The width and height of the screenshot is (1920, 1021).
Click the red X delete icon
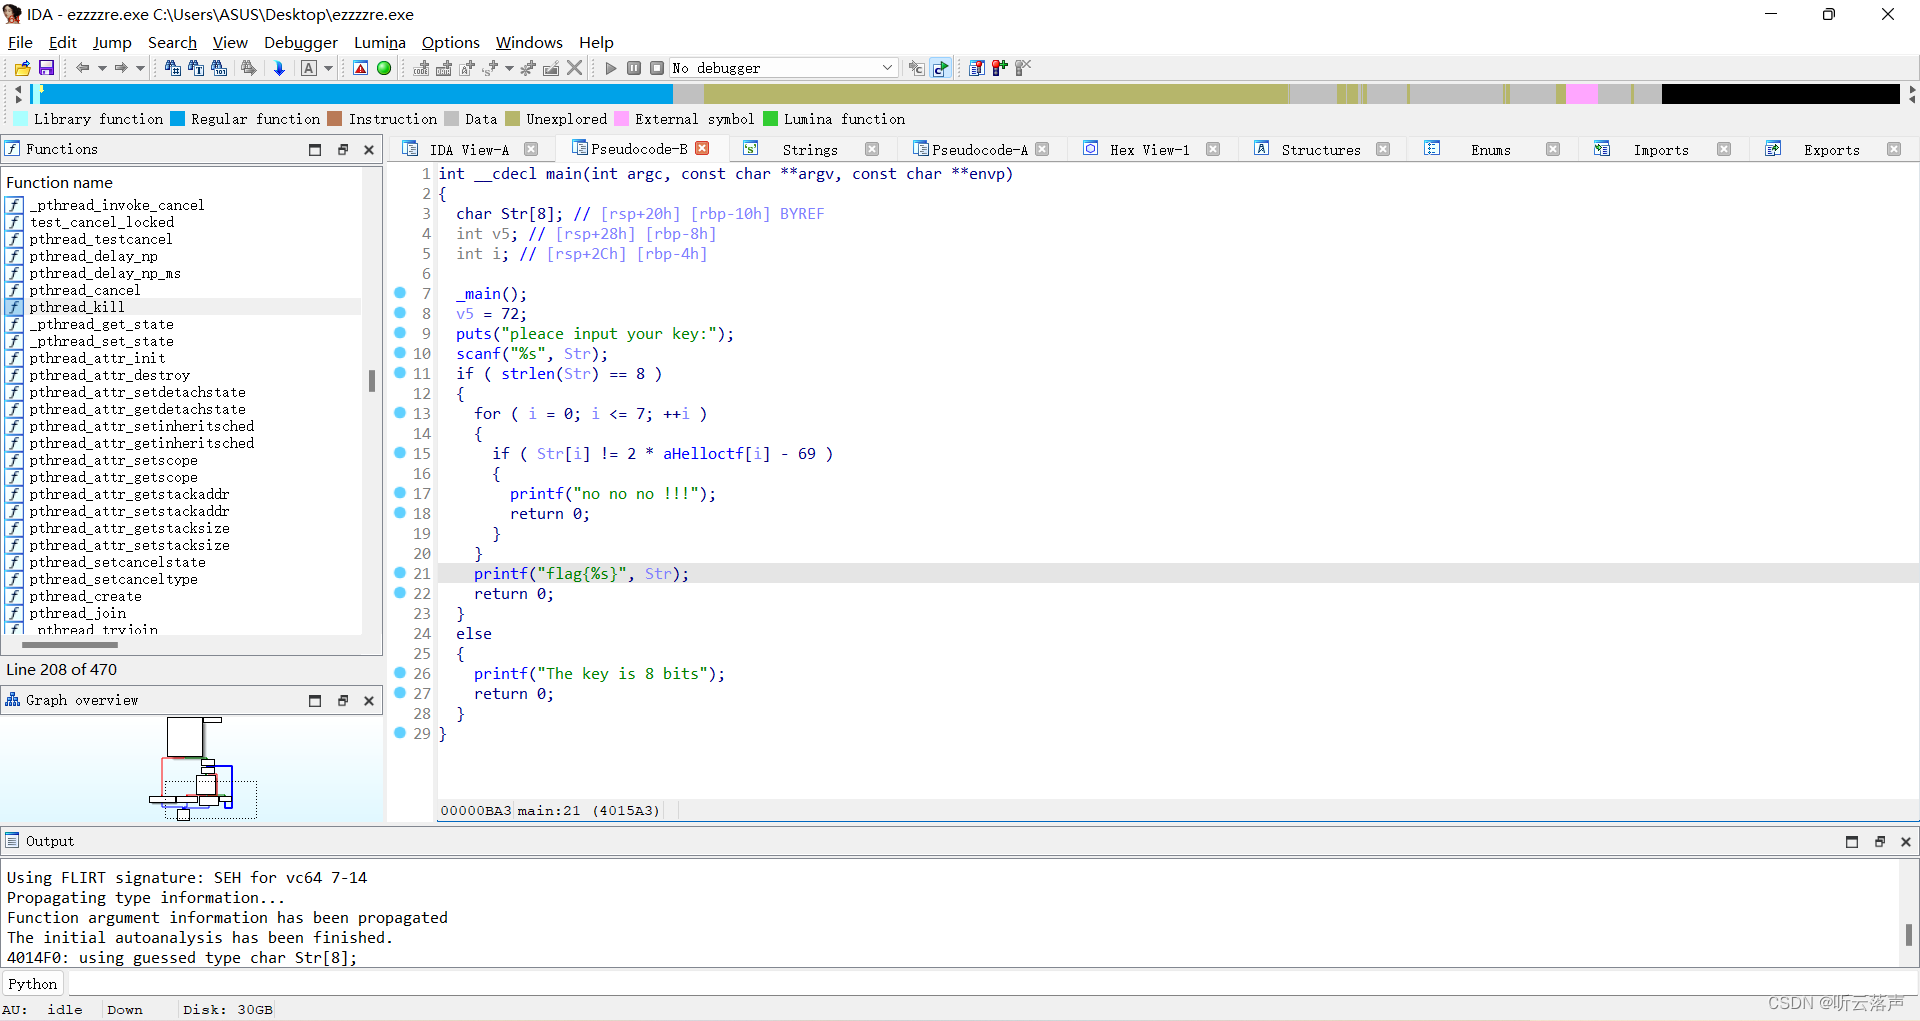pos(575,68)
